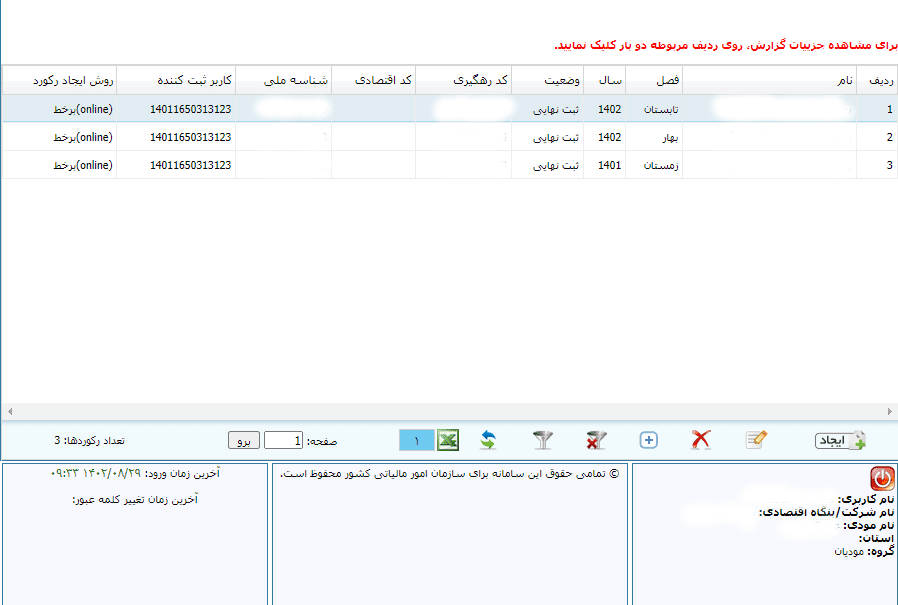The height and width of the screenshot is (605, 898).
Task: Click the ایجاد (Create) button
Action: click(841, 441)
